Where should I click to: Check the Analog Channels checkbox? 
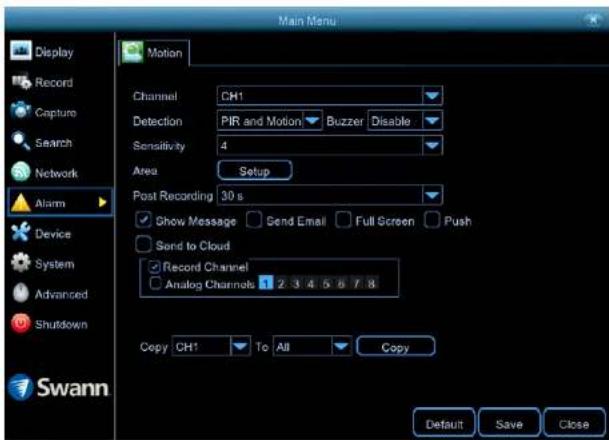pyautogui.click(x=155, y=283)
